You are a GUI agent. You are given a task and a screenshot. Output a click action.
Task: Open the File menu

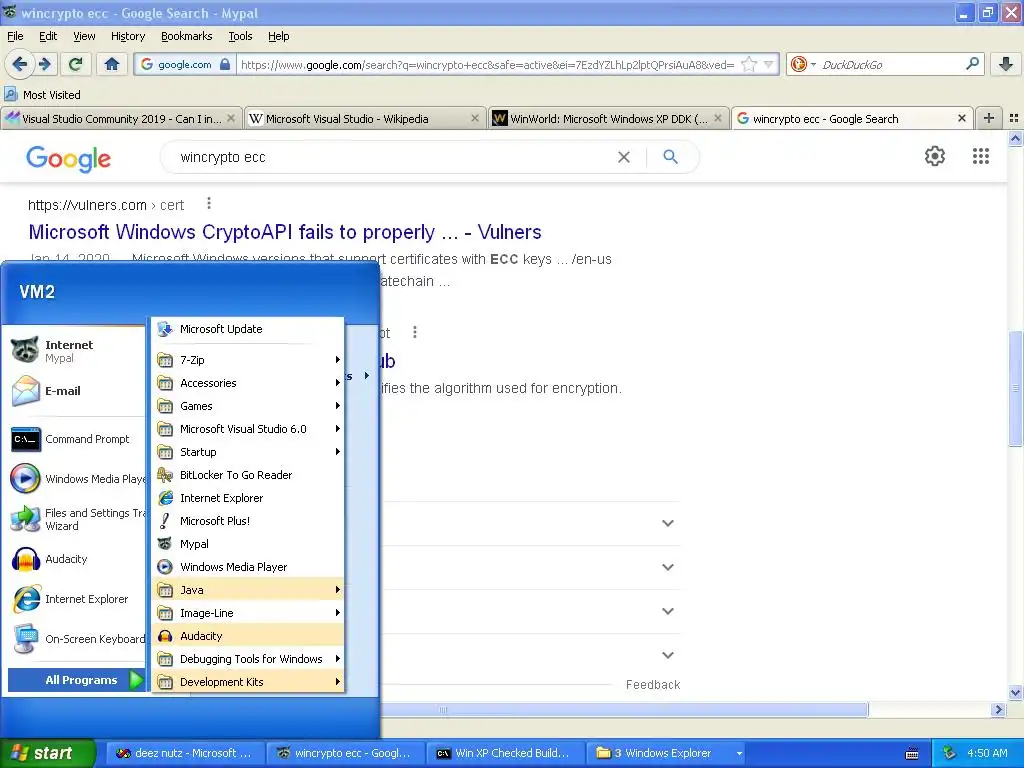pos(15,36)
